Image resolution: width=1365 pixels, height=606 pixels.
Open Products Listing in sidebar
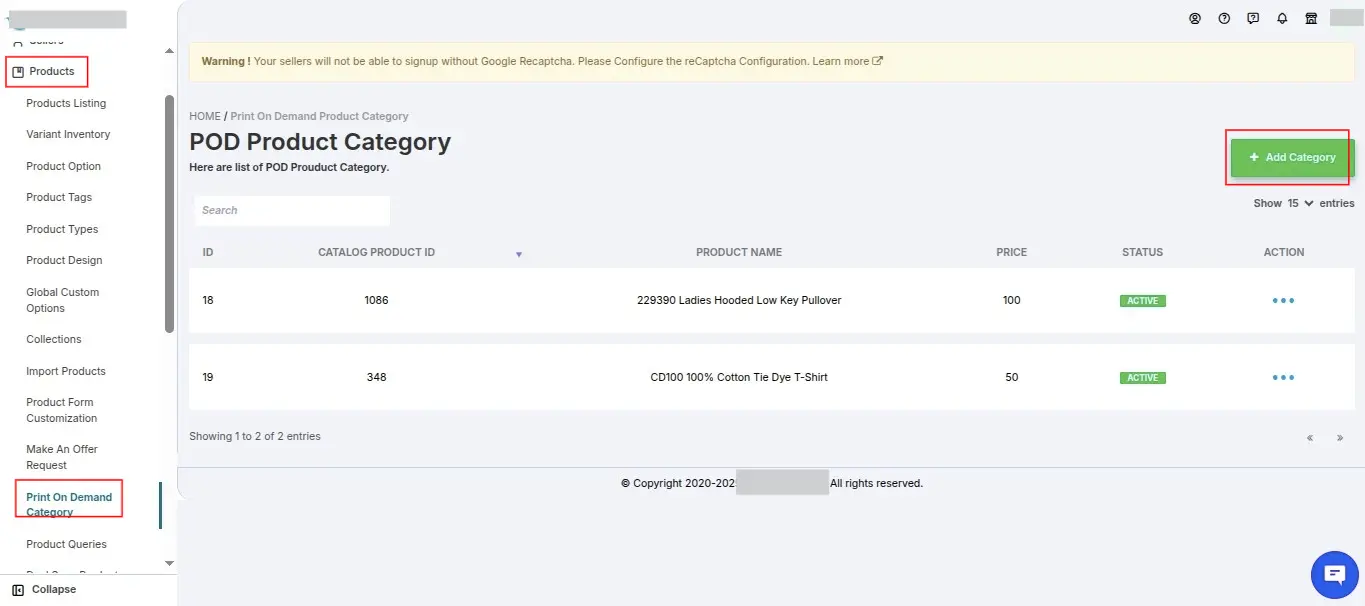(x=66, y=103)
